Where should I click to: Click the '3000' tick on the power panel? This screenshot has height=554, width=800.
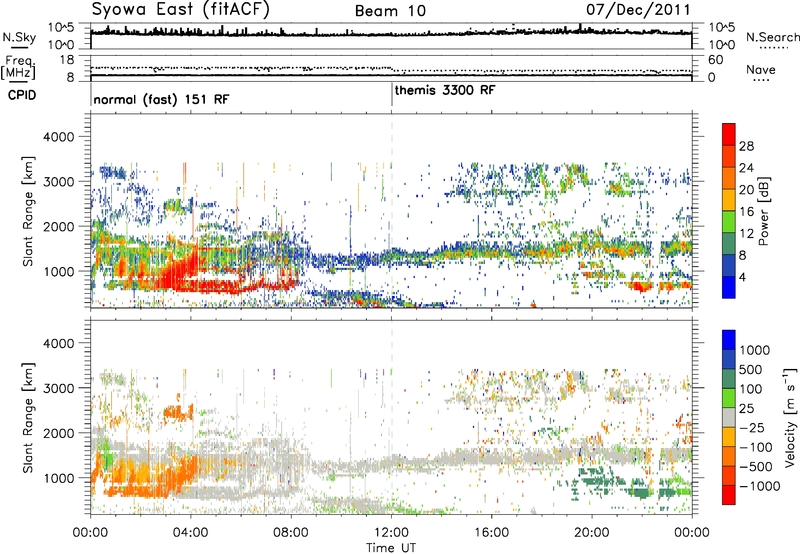[59, 182]
